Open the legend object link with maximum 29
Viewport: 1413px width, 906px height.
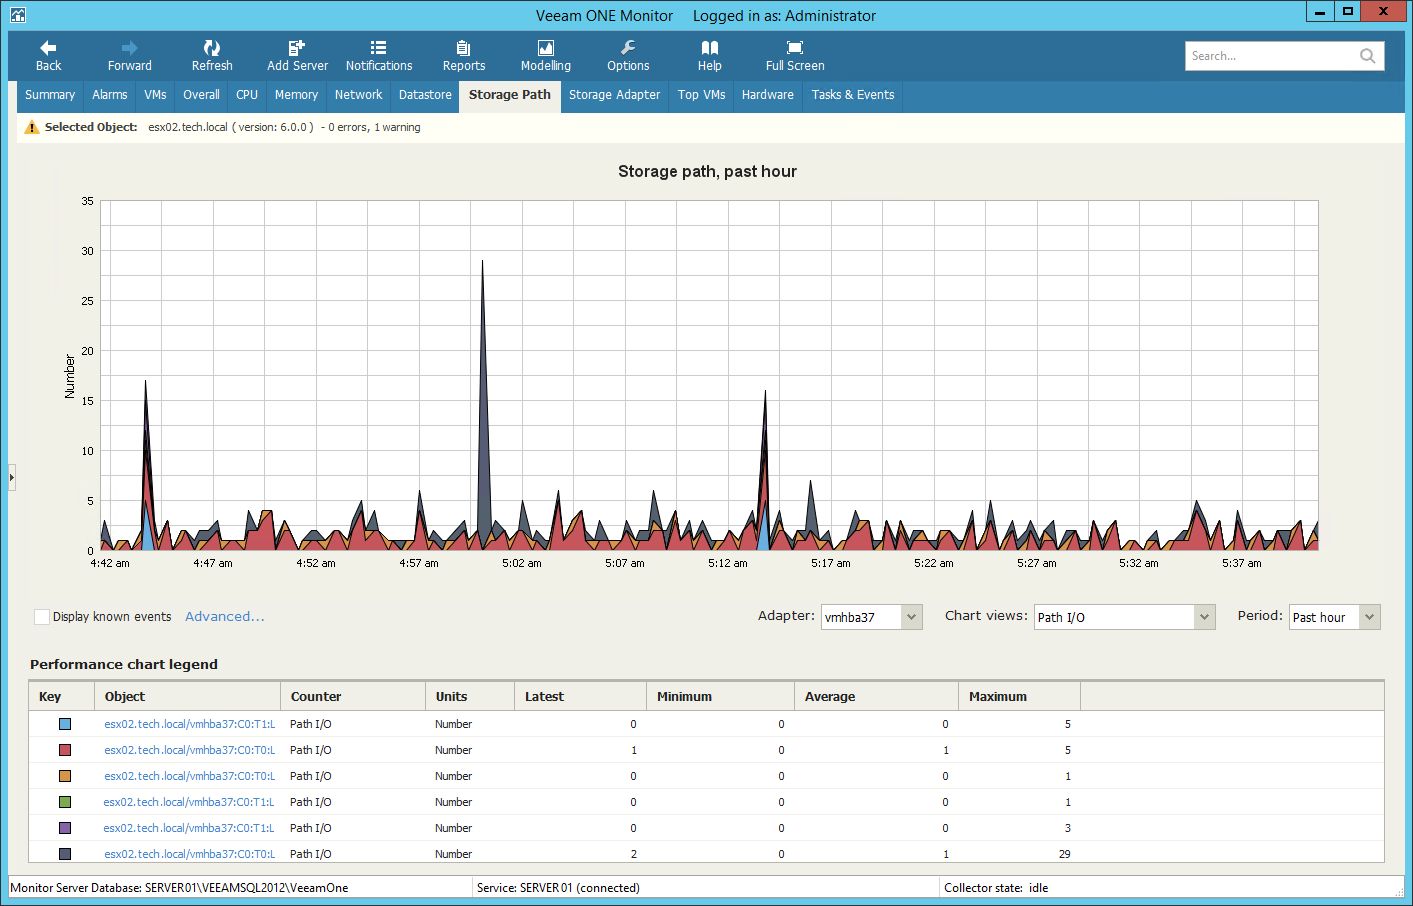click(189, 854)
